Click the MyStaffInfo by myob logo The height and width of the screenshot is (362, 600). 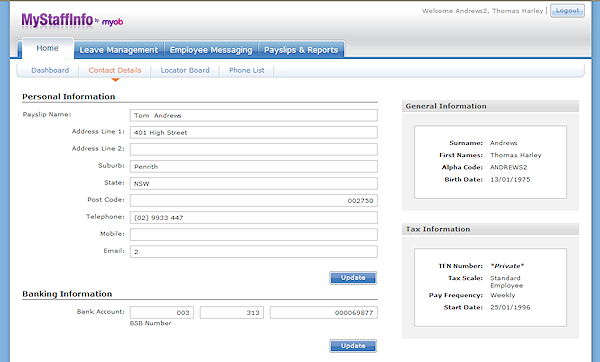coord(72,20)
